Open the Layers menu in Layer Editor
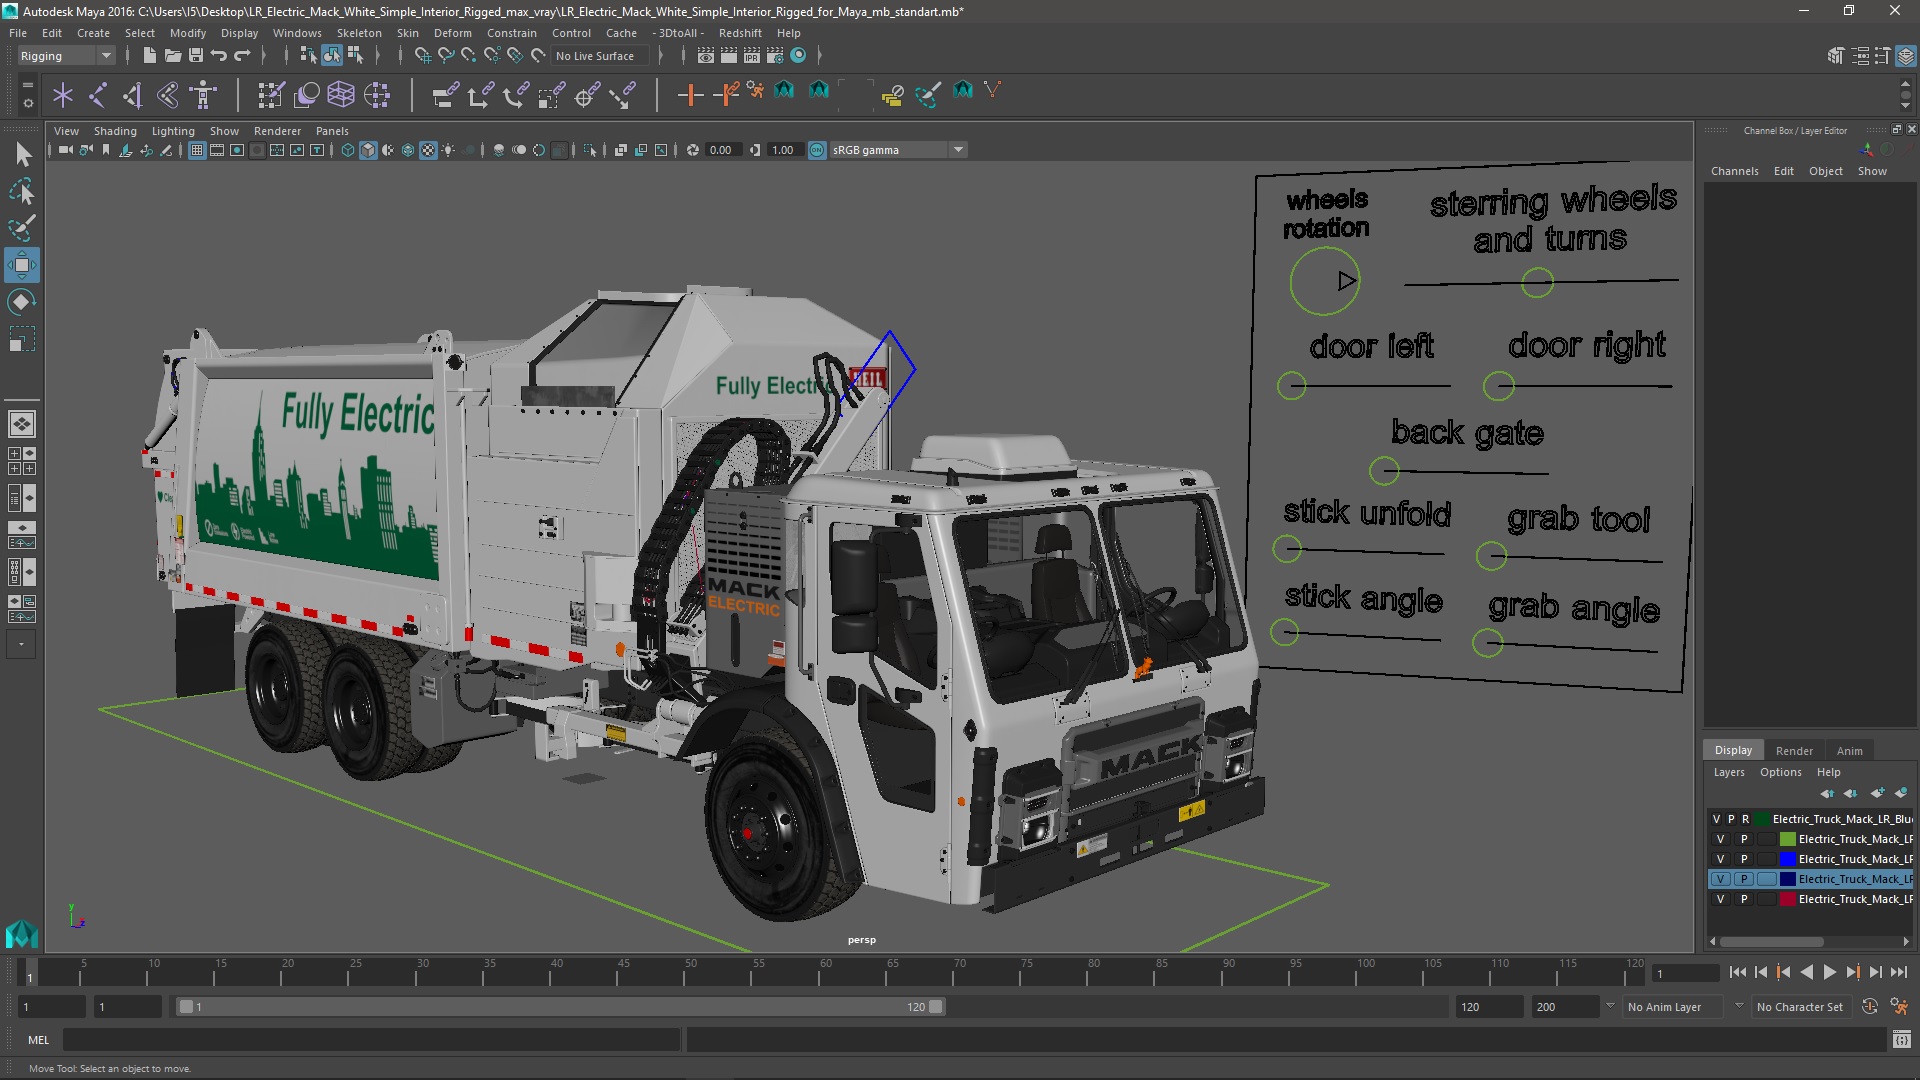 tap(1728, 772)
